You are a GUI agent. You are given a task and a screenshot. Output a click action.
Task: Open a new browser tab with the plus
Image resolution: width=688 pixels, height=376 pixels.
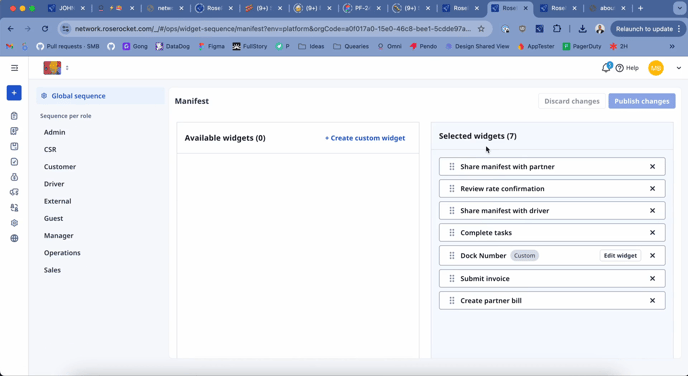[640, 8]
